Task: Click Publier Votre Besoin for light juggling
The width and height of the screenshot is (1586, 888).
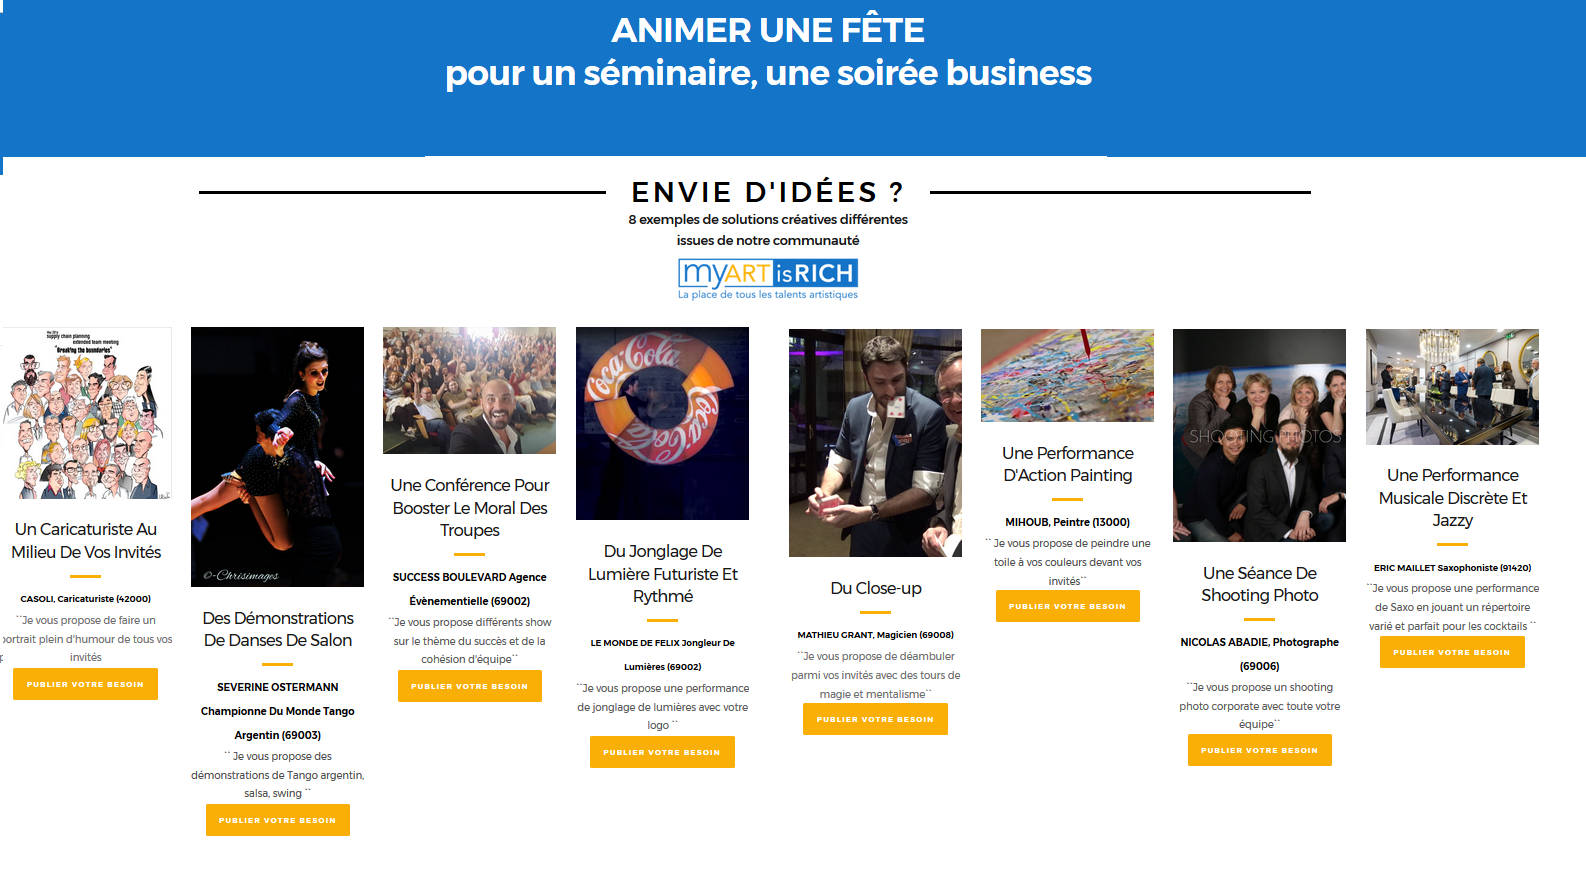Action: 662,752
